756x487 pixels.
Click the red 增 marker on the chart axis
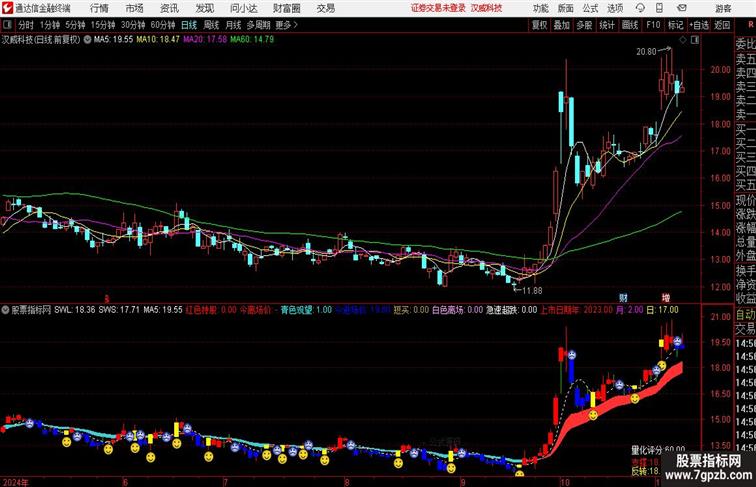pyautogui.click(x=666, y=298)
